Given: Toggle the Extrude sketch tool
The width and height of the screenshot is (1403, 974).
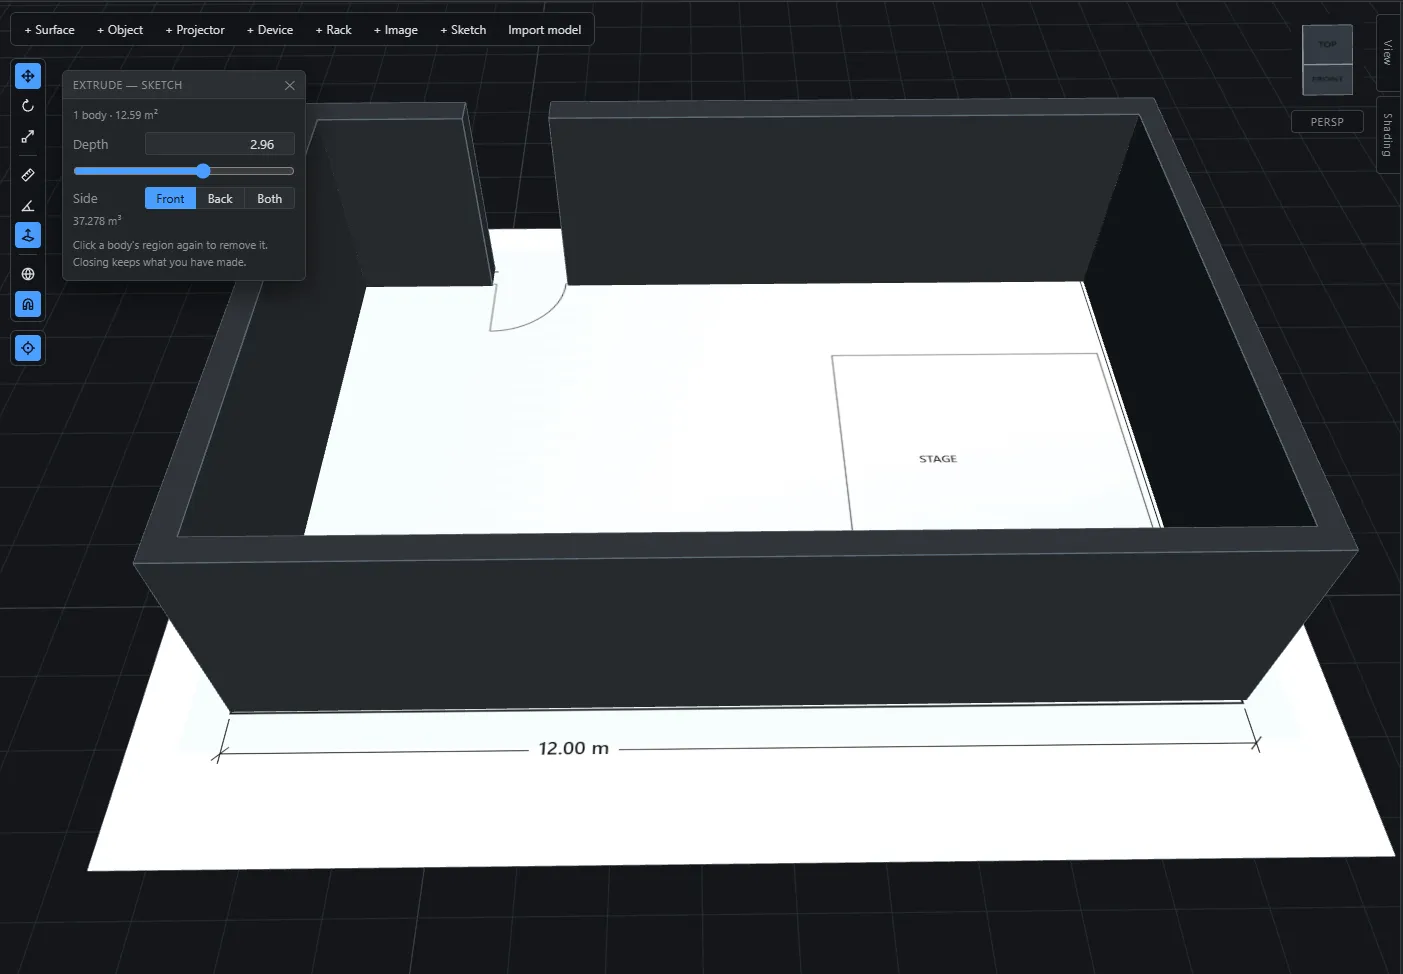Looking at the screenshot, I should [x=28, y=236].
